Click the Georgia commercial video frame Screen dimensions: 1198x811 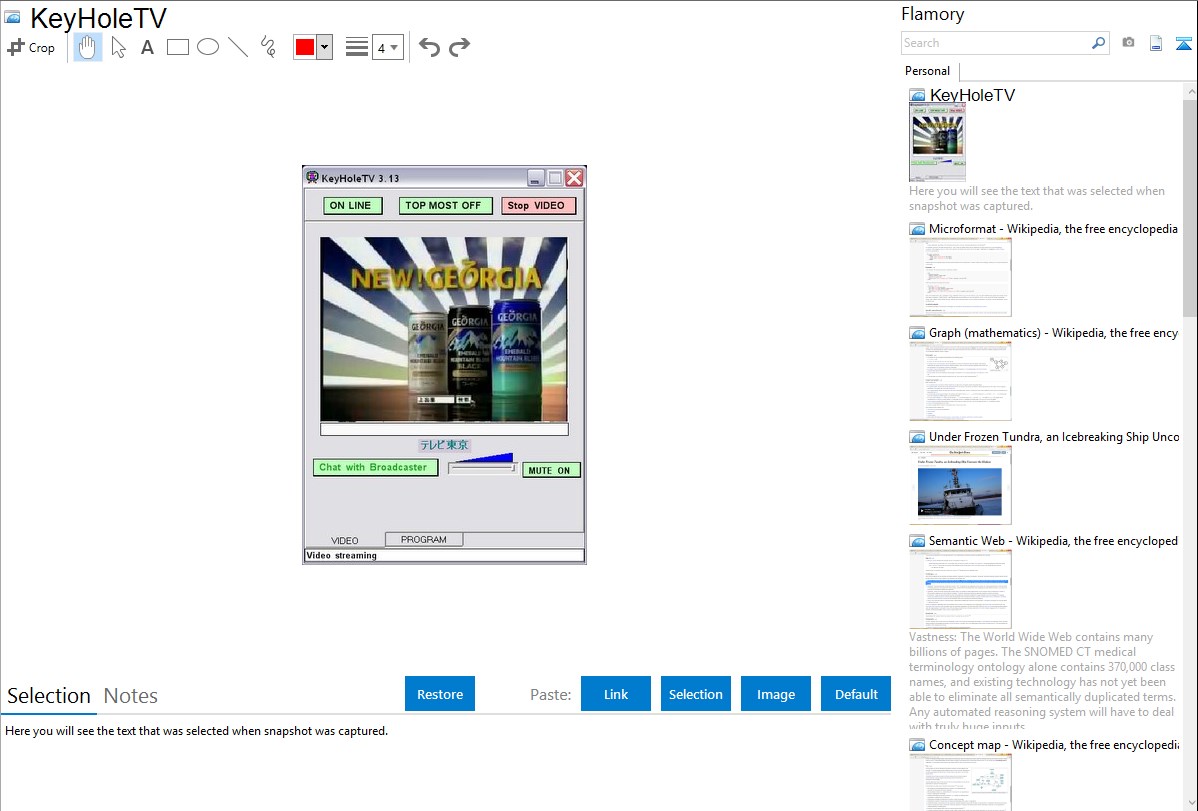(444, 329)
